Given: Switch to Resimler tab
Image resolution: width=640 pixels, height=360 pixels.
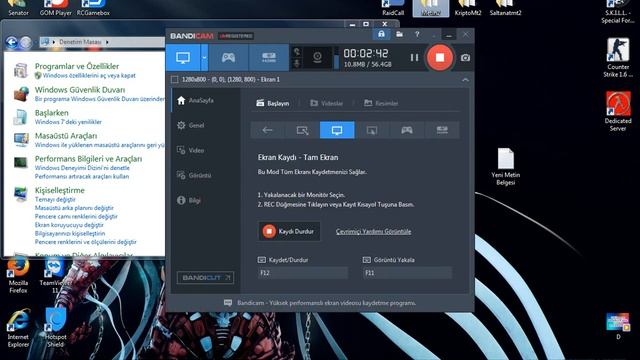Looking at the screenshot, I should coord(381,103).
